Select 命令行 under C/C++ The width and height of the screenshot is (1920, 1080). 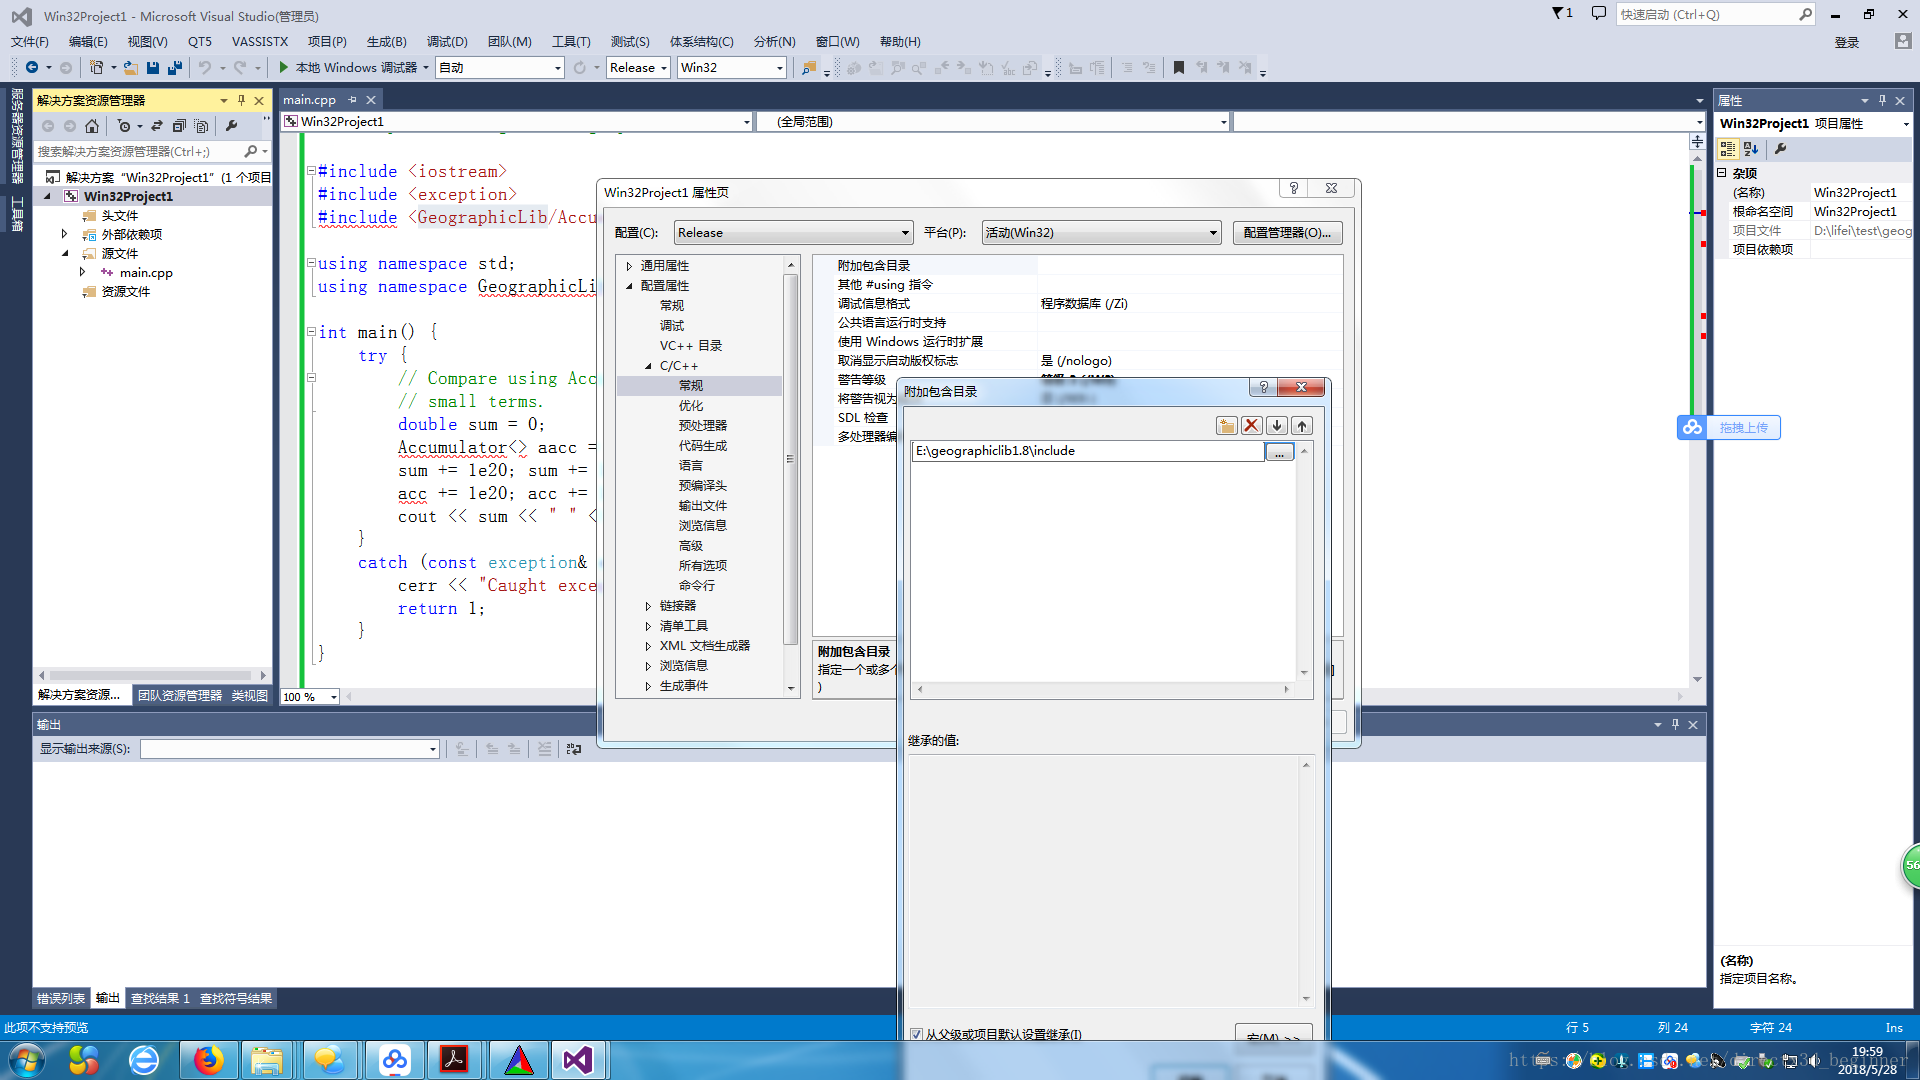696,586
